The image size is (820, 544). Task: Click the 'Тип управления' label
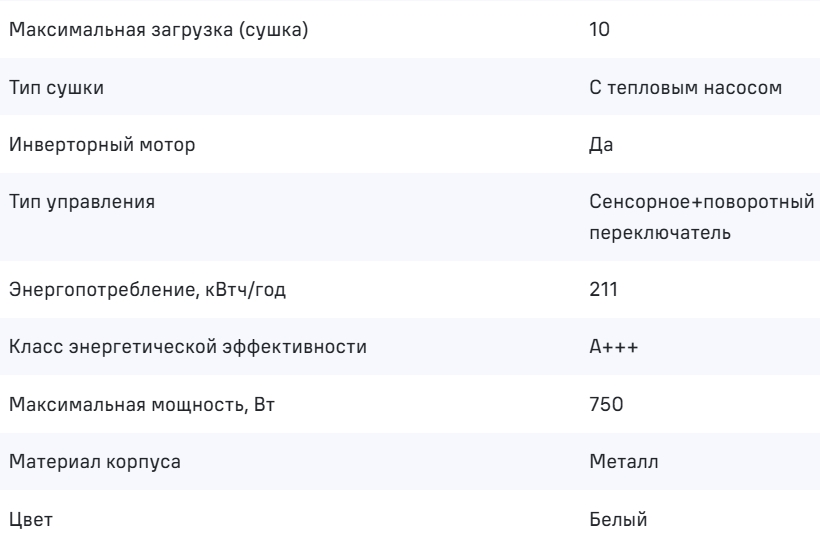(82, 203)
